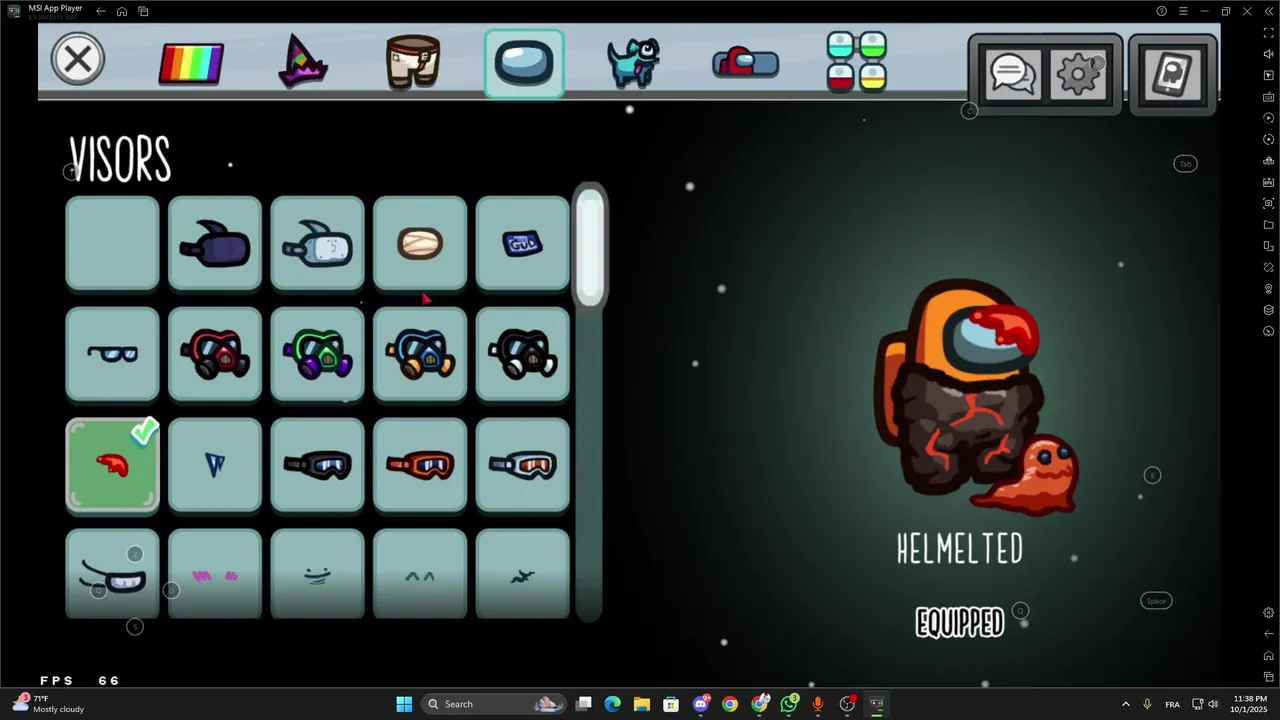Choose the blue triangle shard visor
1280x720 pixels.
pos(215,465)
